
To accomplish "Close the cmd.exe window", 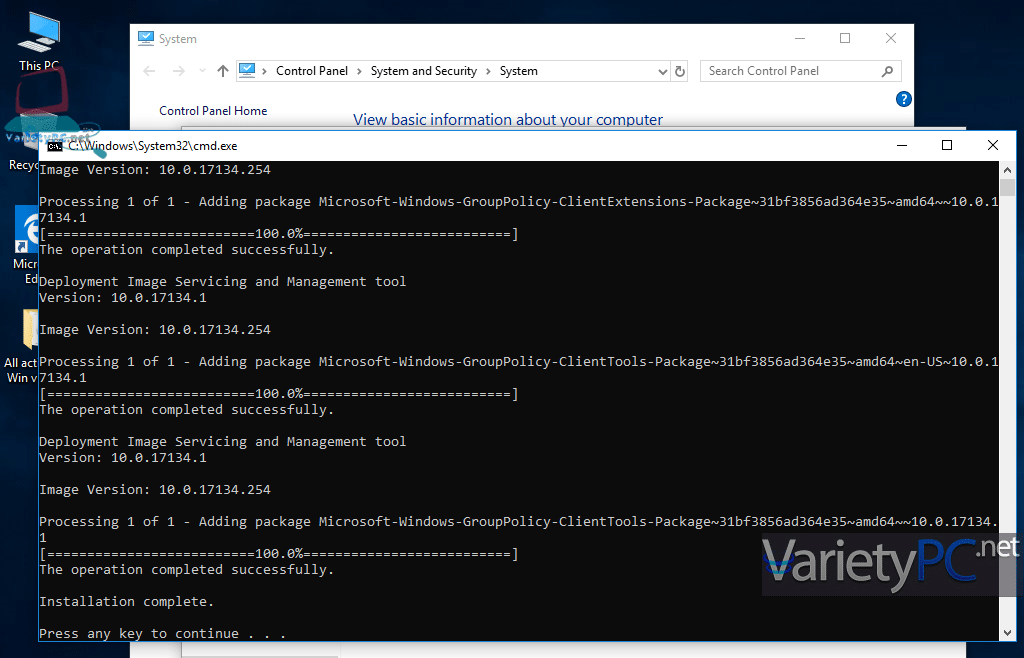I will coord(993,146).
